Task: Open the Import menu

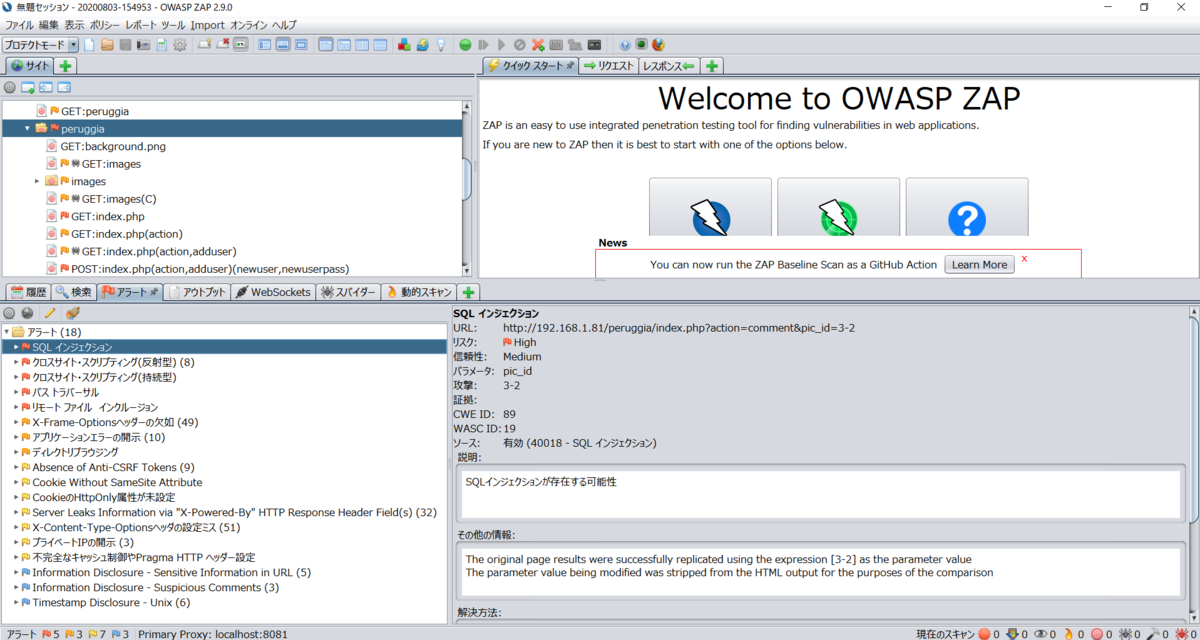Action: (208, 24)
